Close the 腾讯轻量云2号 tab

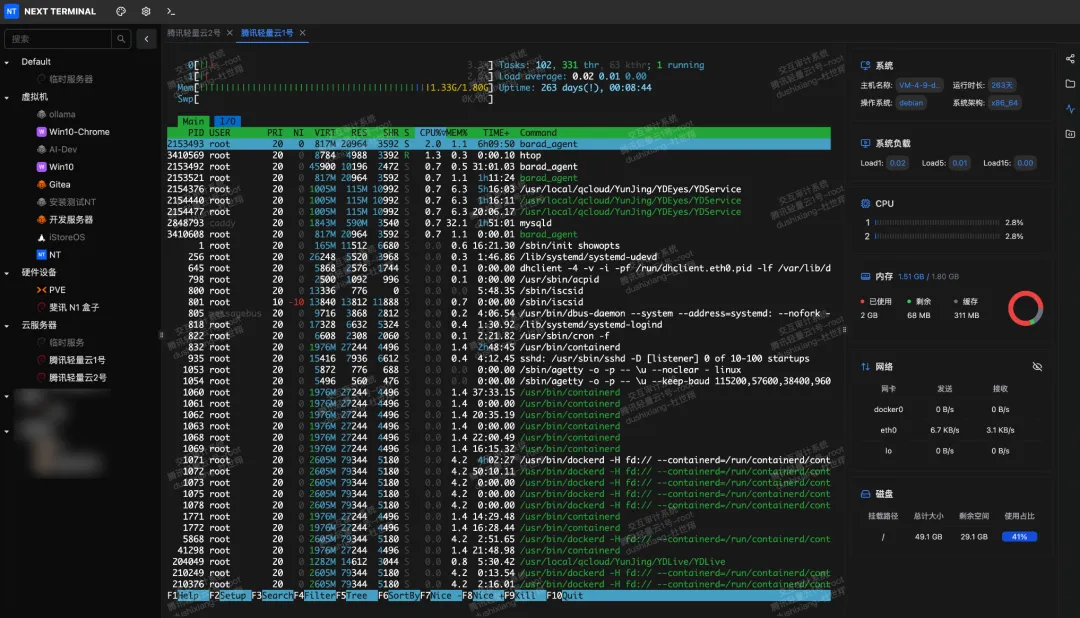[x=229, y=33]
